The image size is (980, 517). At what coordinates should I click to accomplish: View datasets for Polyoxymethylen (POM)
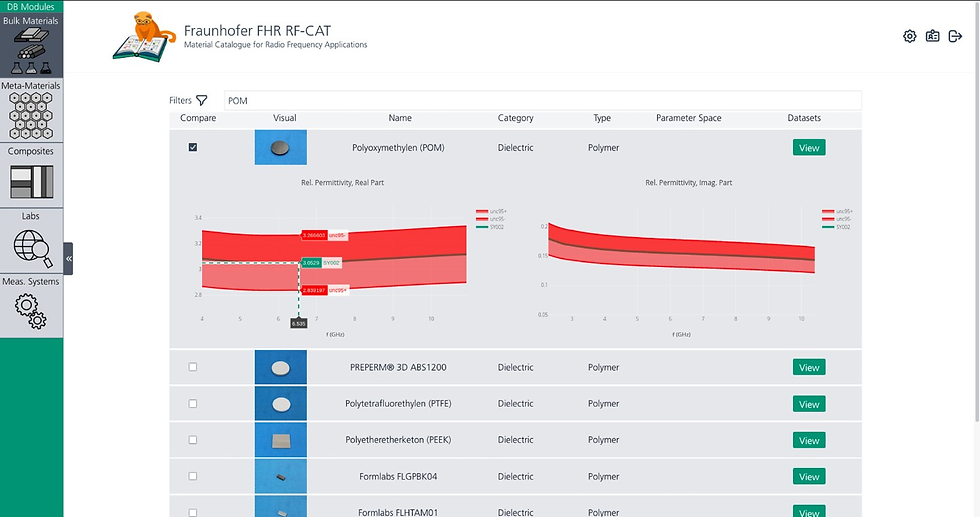pos(809,148)
